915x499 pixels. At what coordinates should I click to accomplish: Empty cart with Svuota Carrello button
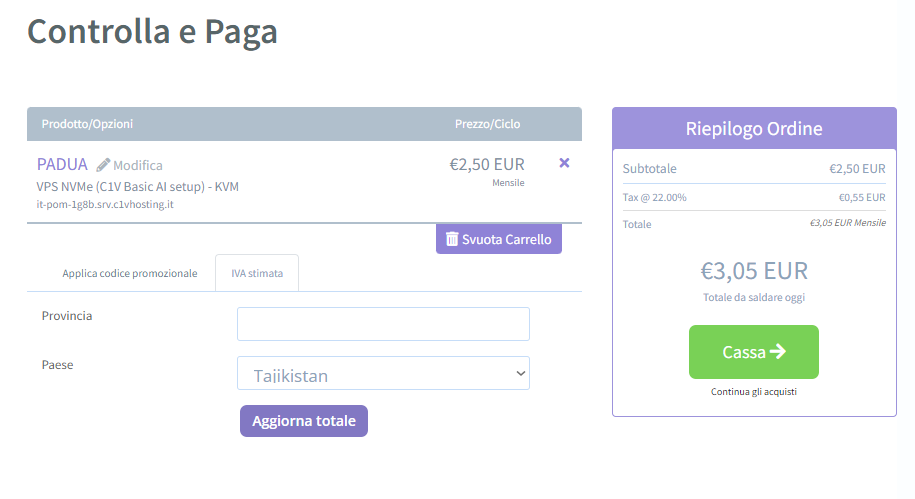tap(499, 239)
